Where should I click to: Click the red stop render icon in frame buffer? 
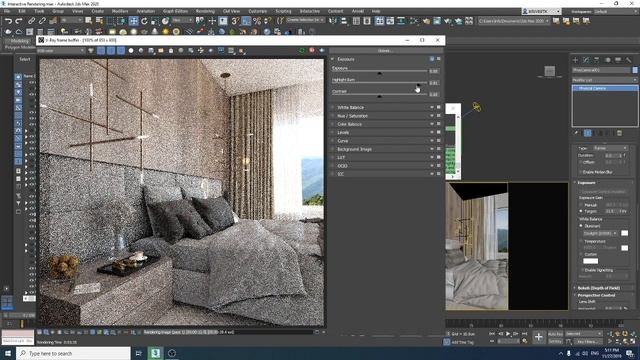click(312, 50)
